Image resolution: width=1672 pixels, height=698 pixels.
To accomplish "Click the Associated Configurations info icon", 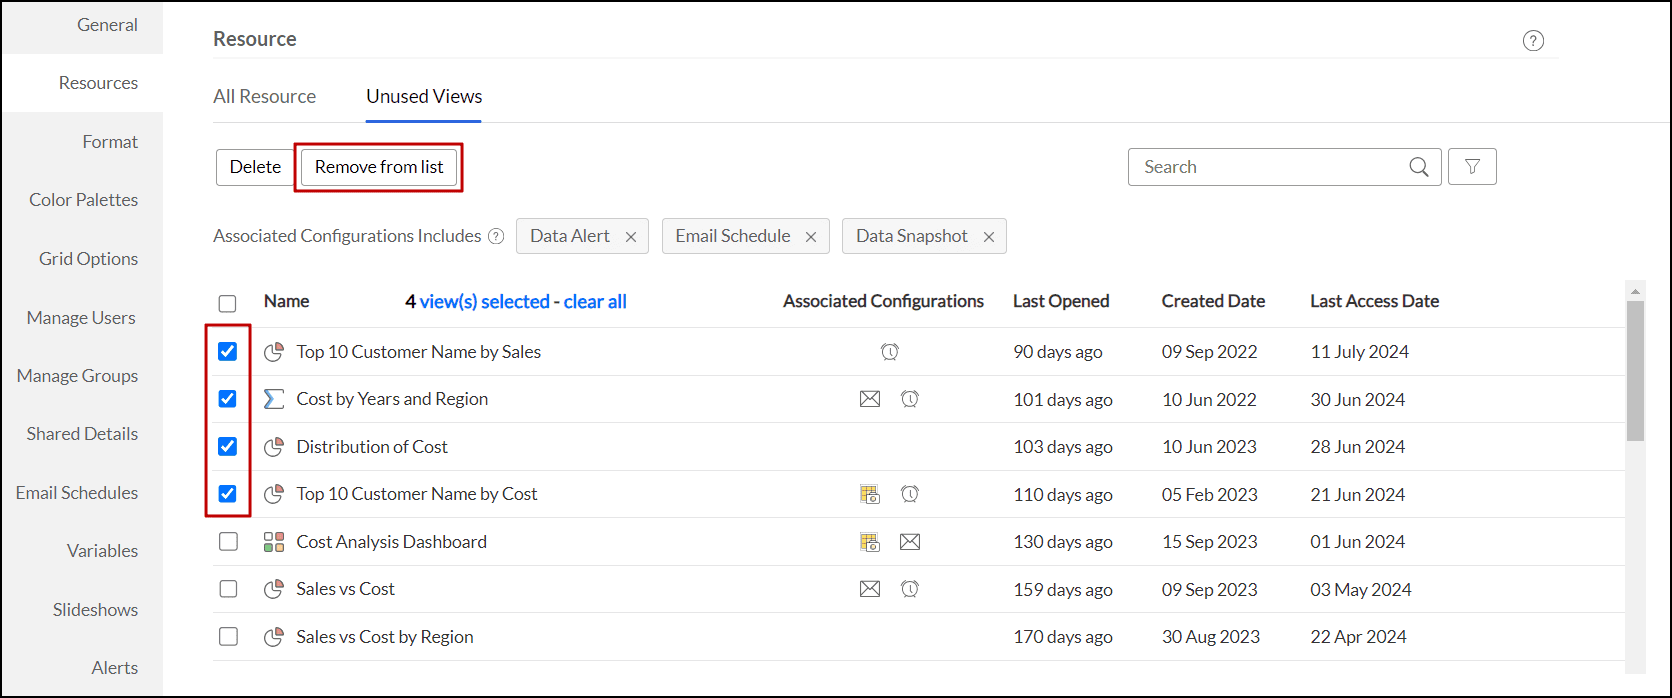I will [x=496, y=237].
